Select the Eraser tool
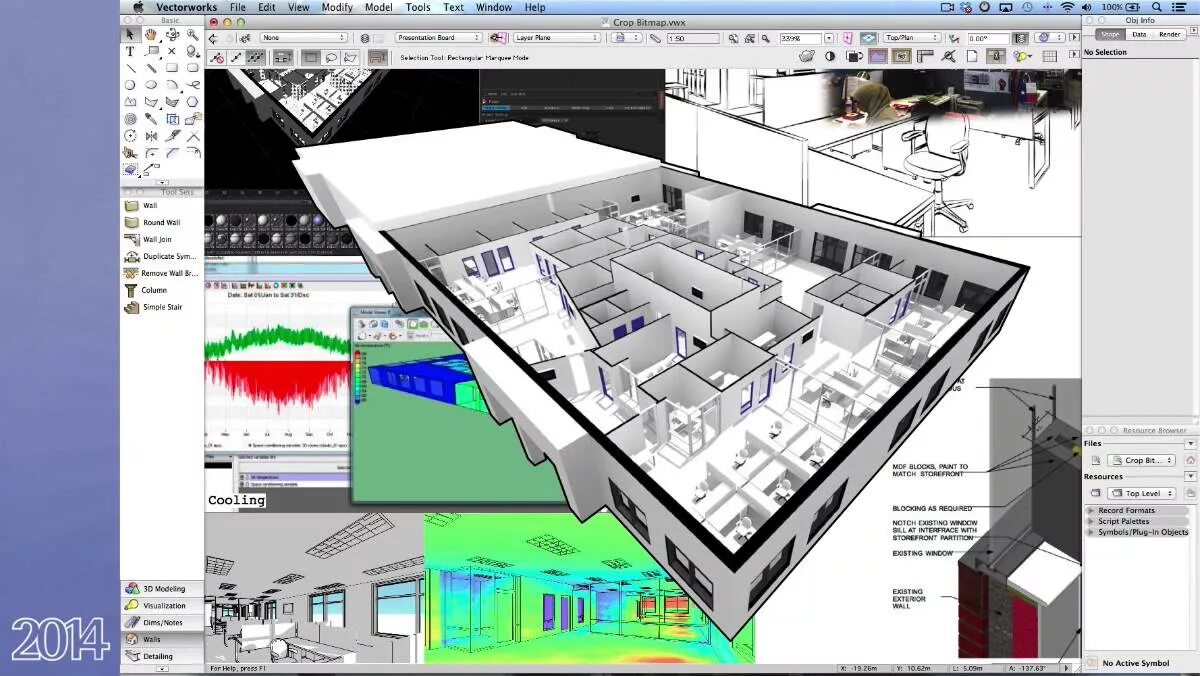Image resolution: width=1200 pixels, height=676 pixels. (130, 170)
